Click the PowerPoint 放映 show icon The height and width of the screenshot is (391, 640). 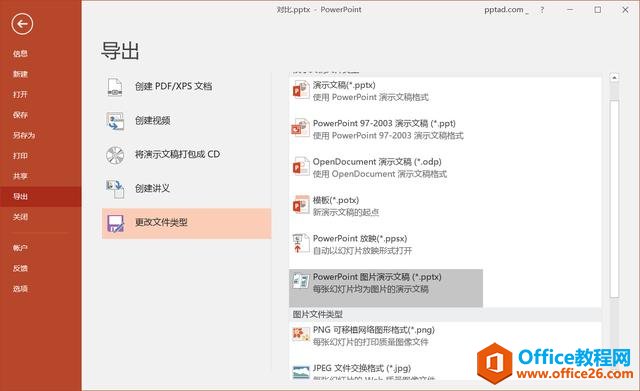click(301, 243)
